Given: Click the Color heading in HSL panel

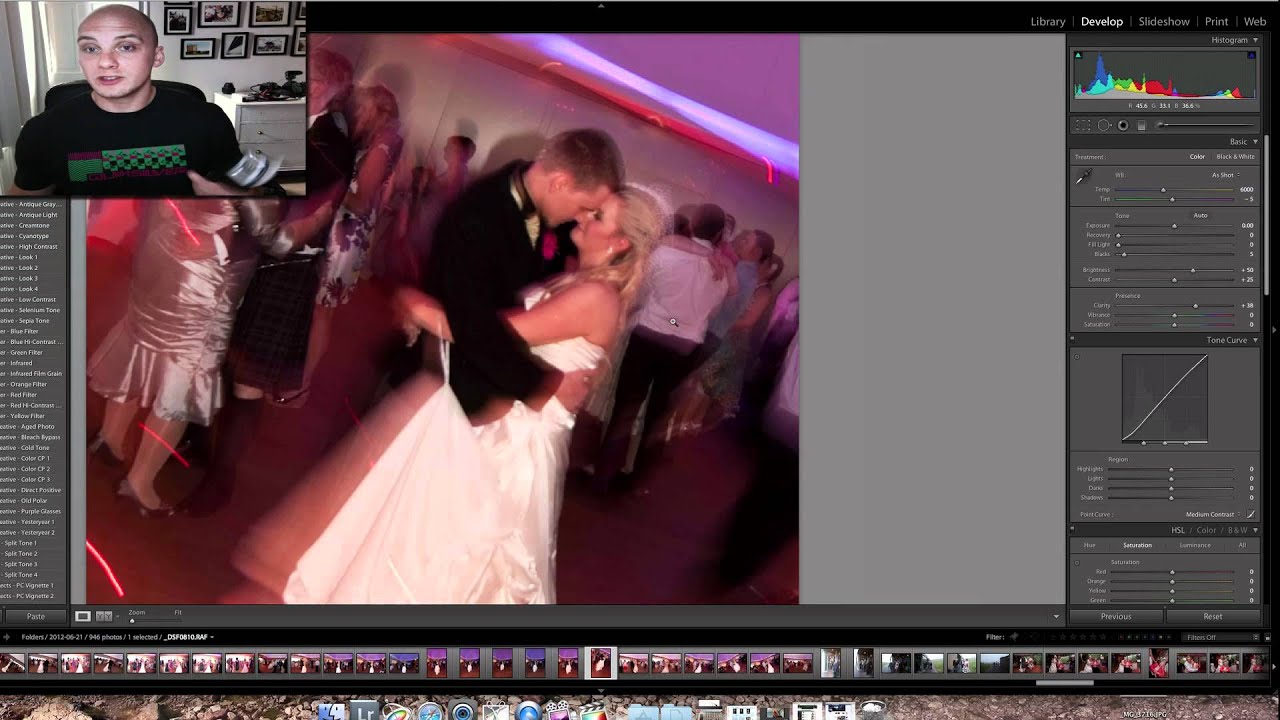Looking at the screenshot, I should (1207, 530).
